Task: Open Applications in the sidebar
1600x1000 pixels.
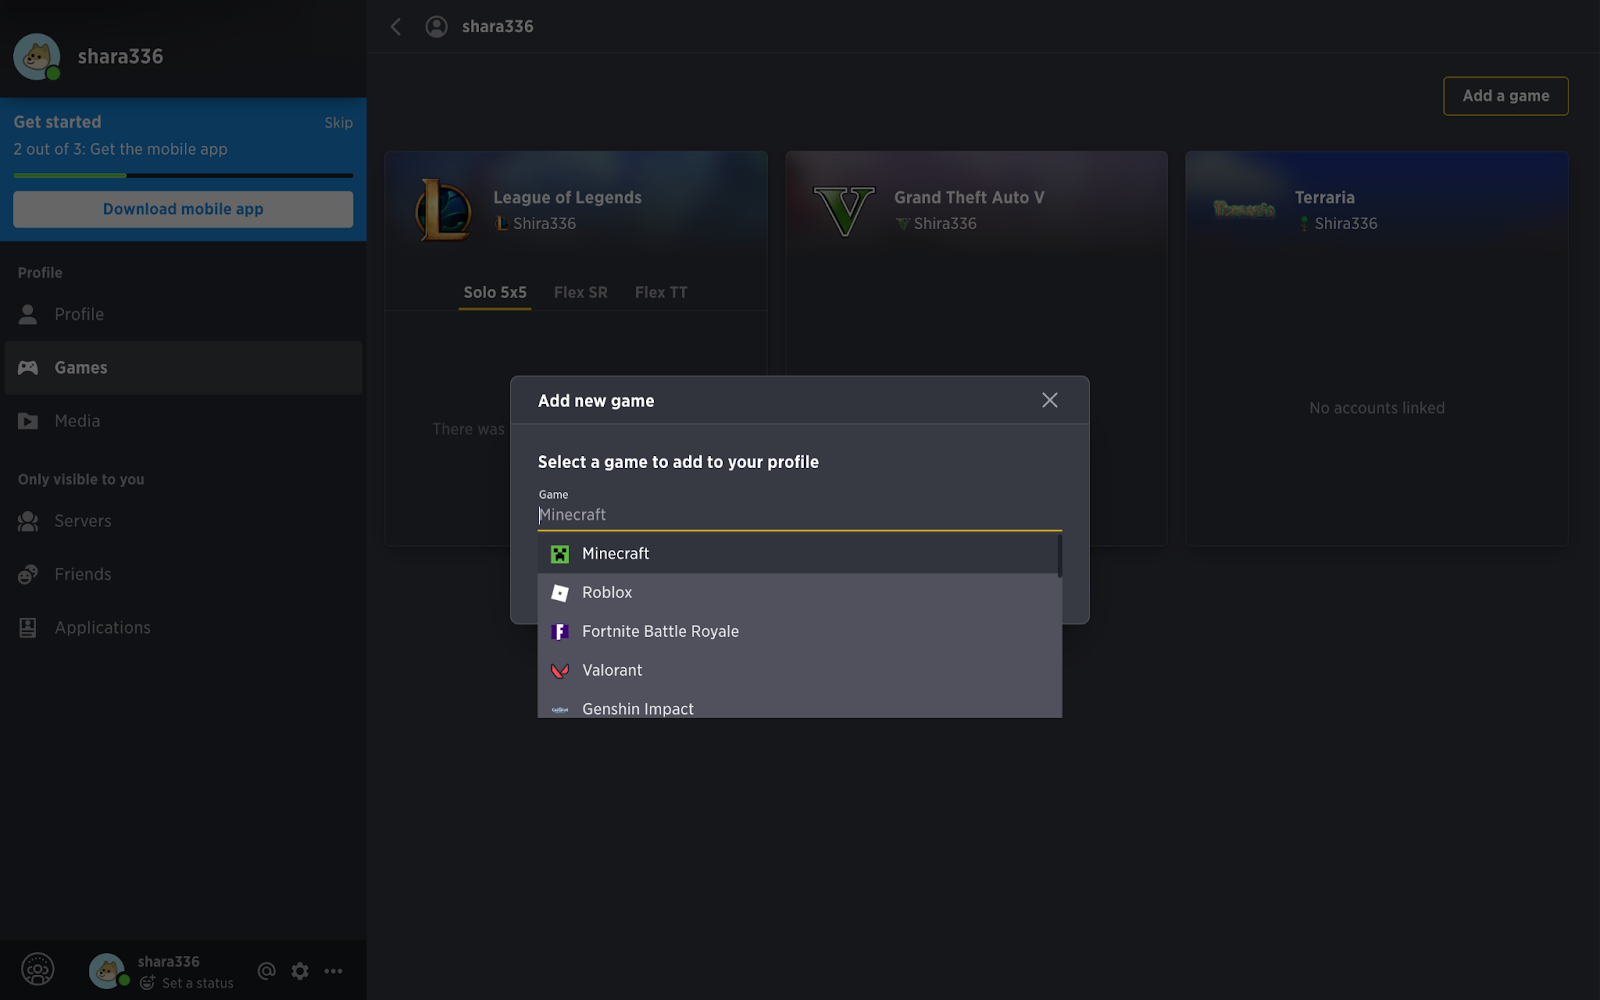Action: (x=183, y=628)
